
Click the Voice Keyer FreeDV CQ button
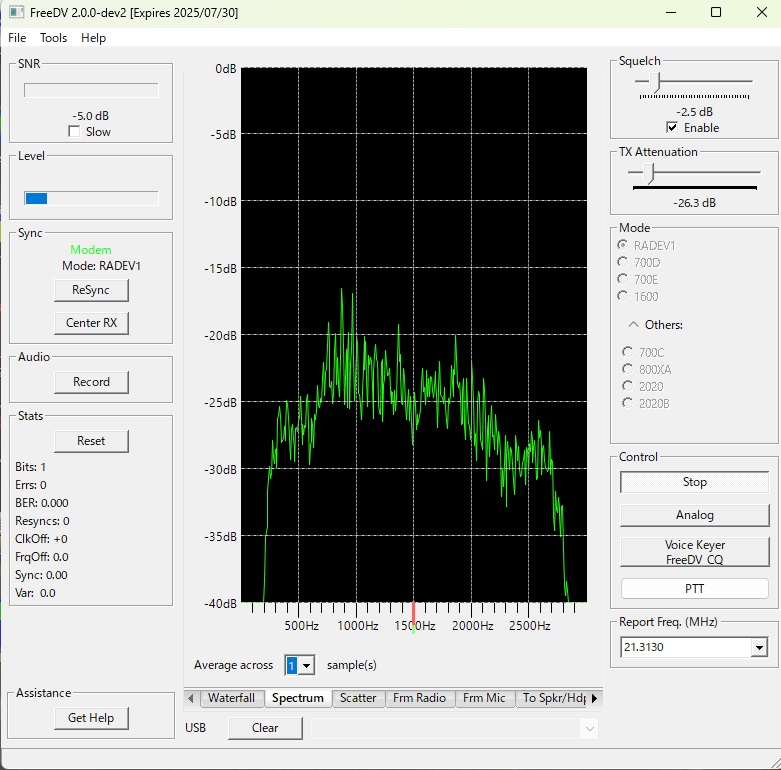tap(694, 552)
